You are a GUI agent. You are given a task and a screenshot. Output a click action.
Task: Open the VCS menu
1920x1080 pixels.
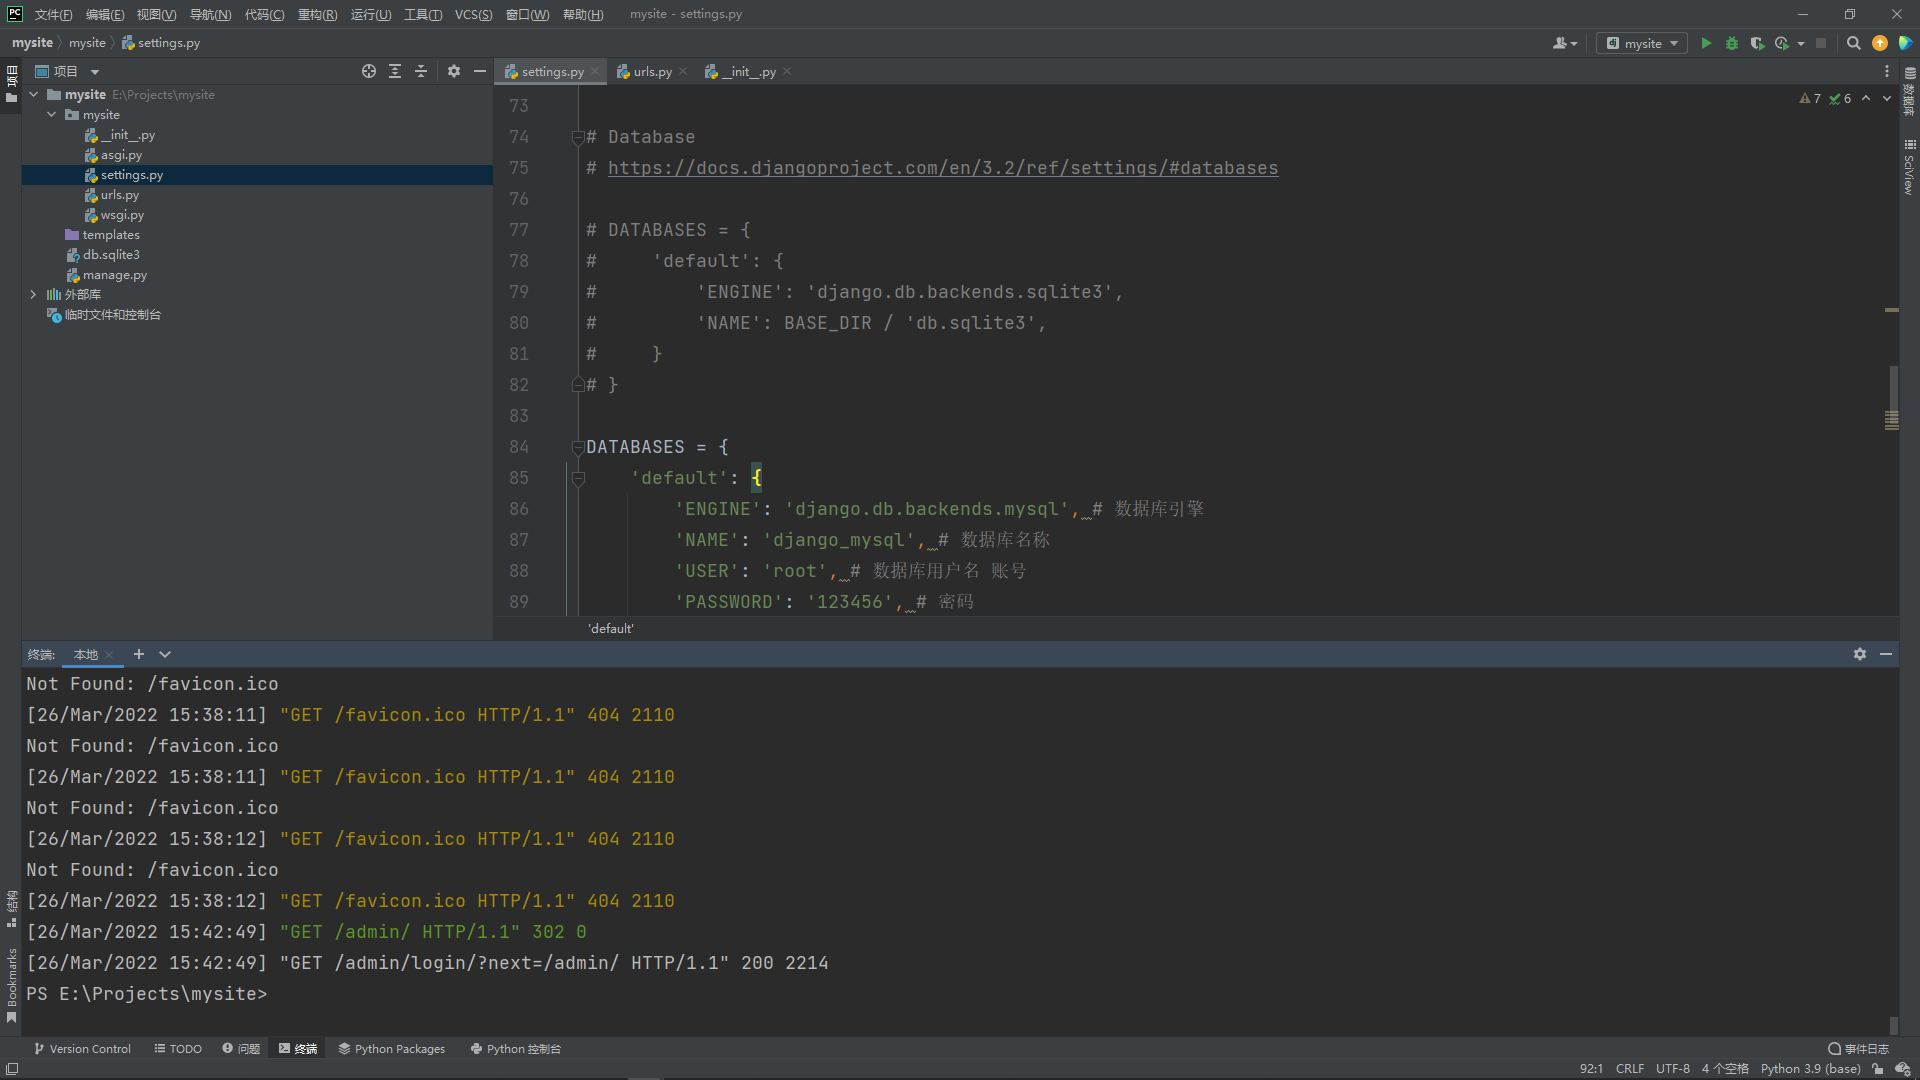pyautogui.click(x=473, y=14)
